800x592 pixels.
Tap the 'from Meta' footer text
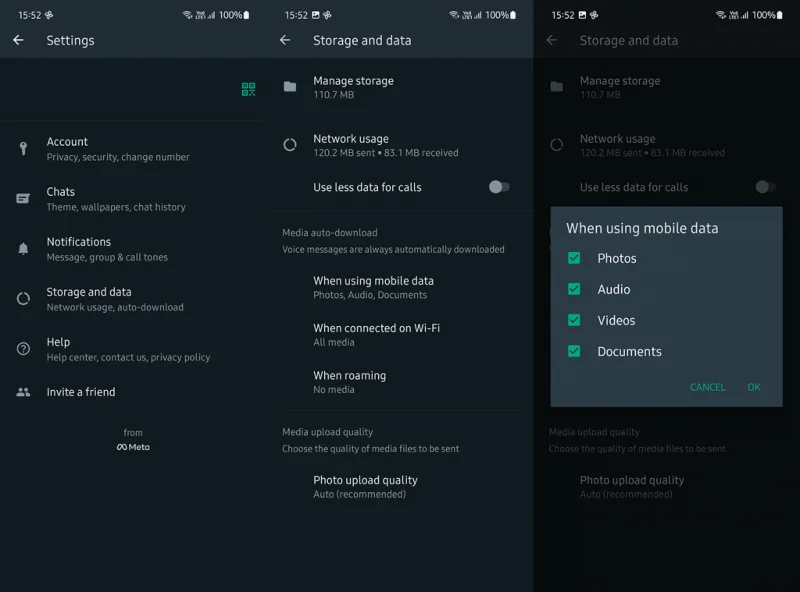(133, 439)
